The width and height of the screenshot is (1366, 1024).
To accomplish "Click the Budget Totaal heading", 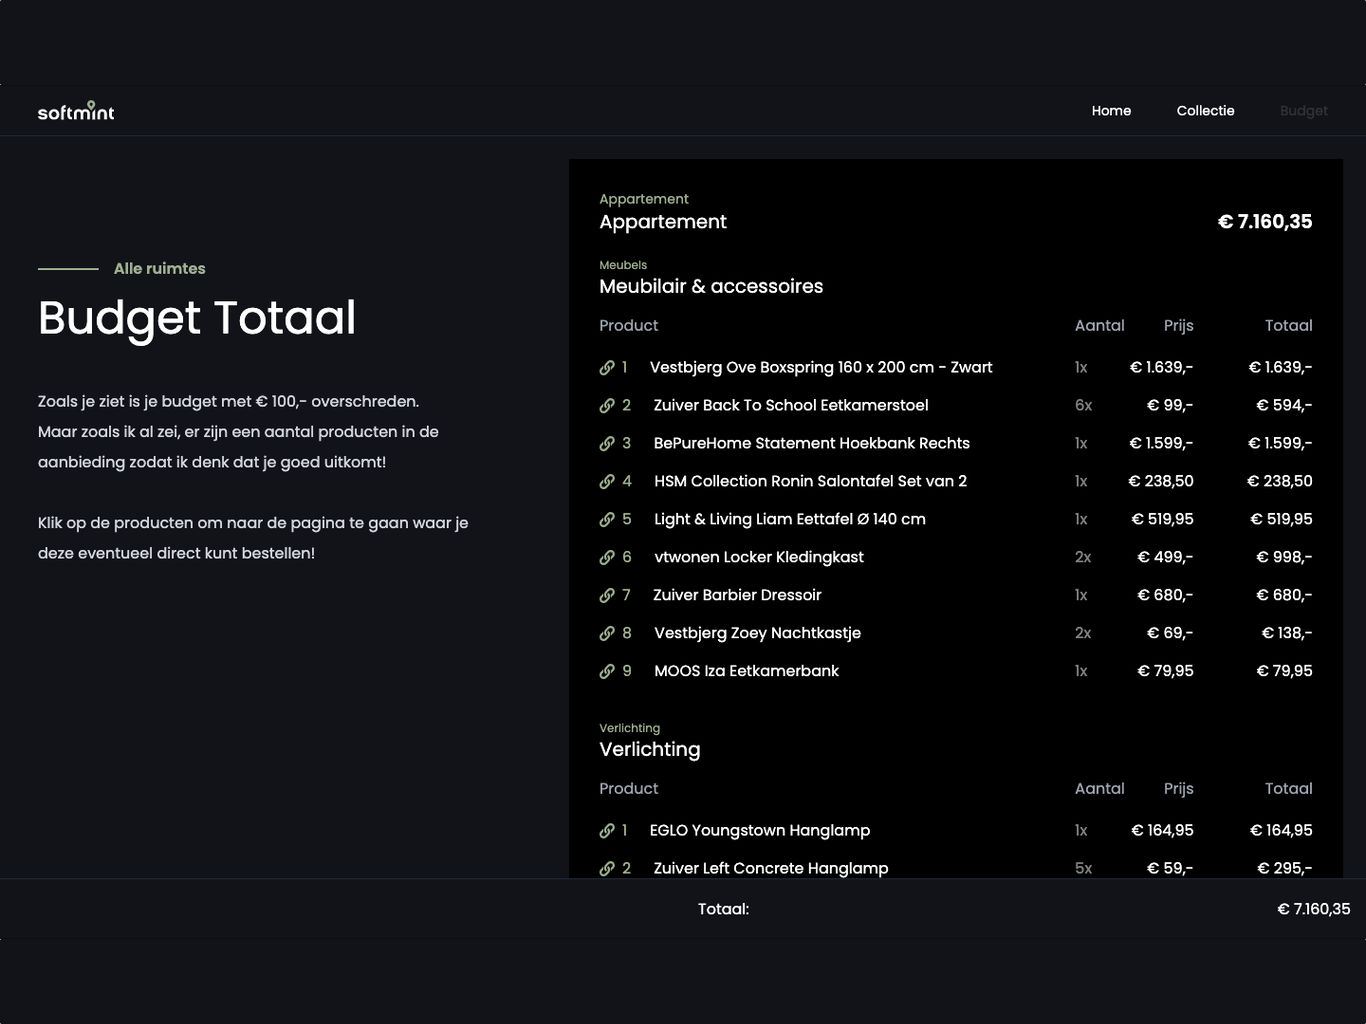I will 197,318.
